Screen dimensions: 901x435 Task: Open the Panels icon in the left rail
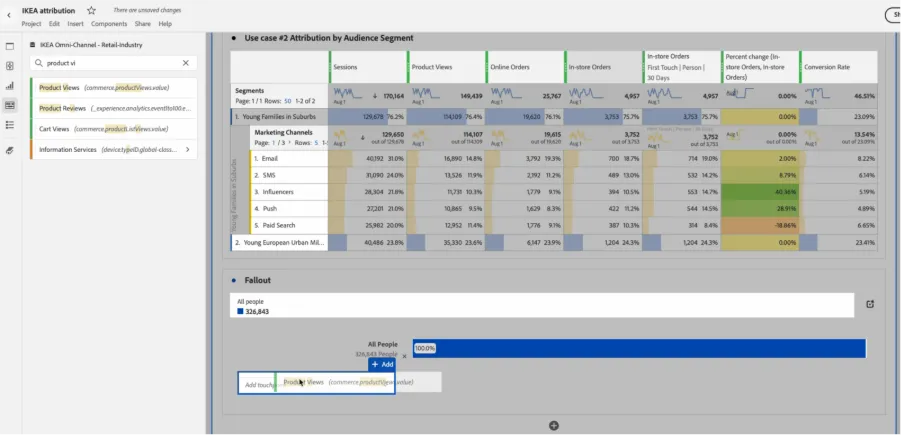pos(10,47)
